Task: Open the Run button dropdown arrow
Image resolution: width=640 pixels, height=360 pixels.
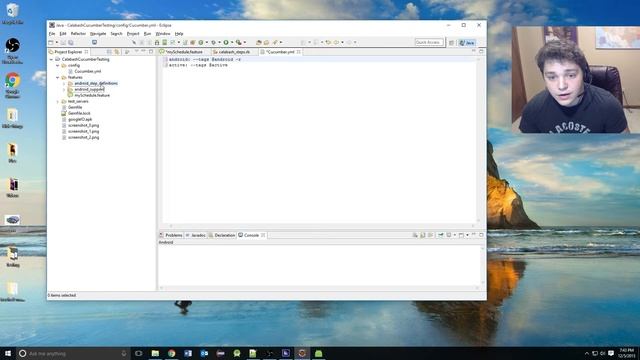Action: 232,42
